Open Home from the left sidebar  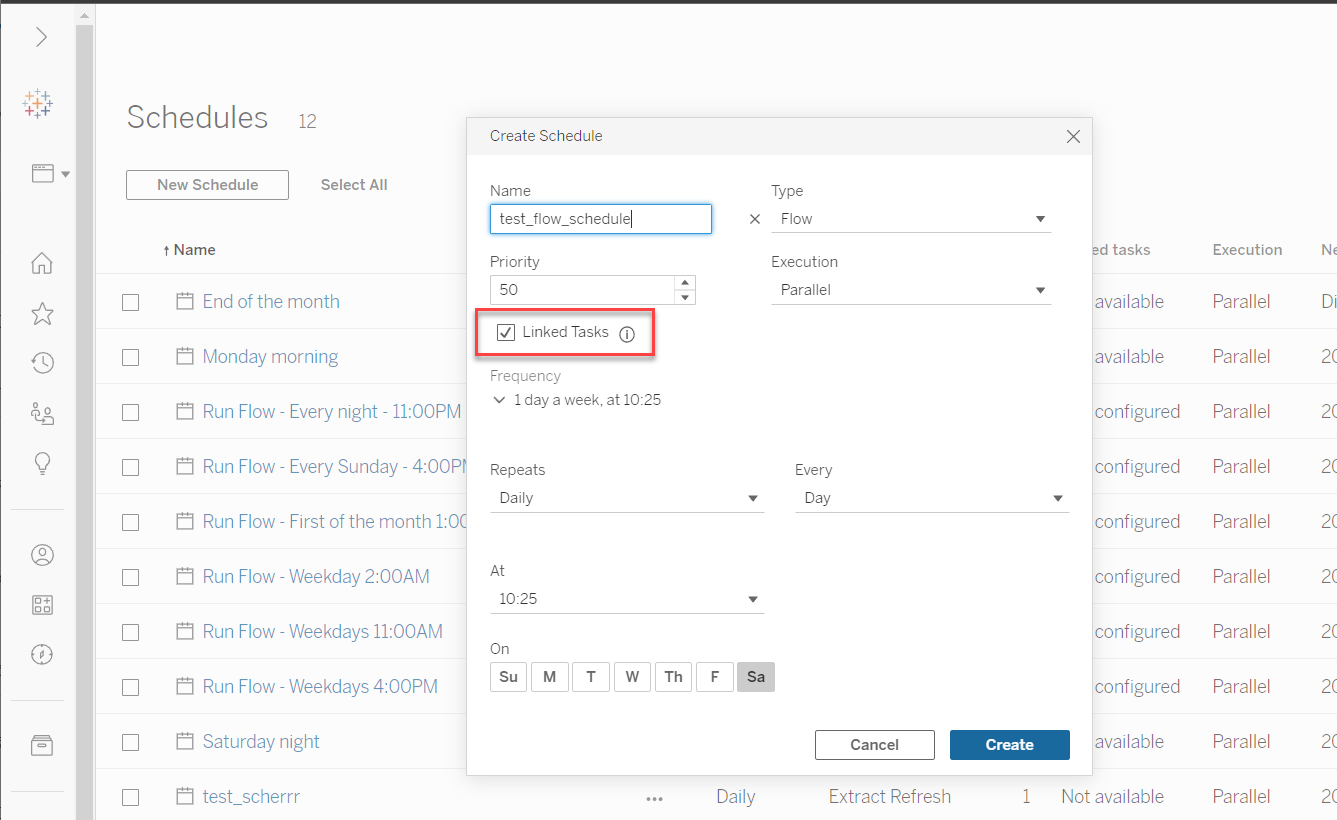42,264
